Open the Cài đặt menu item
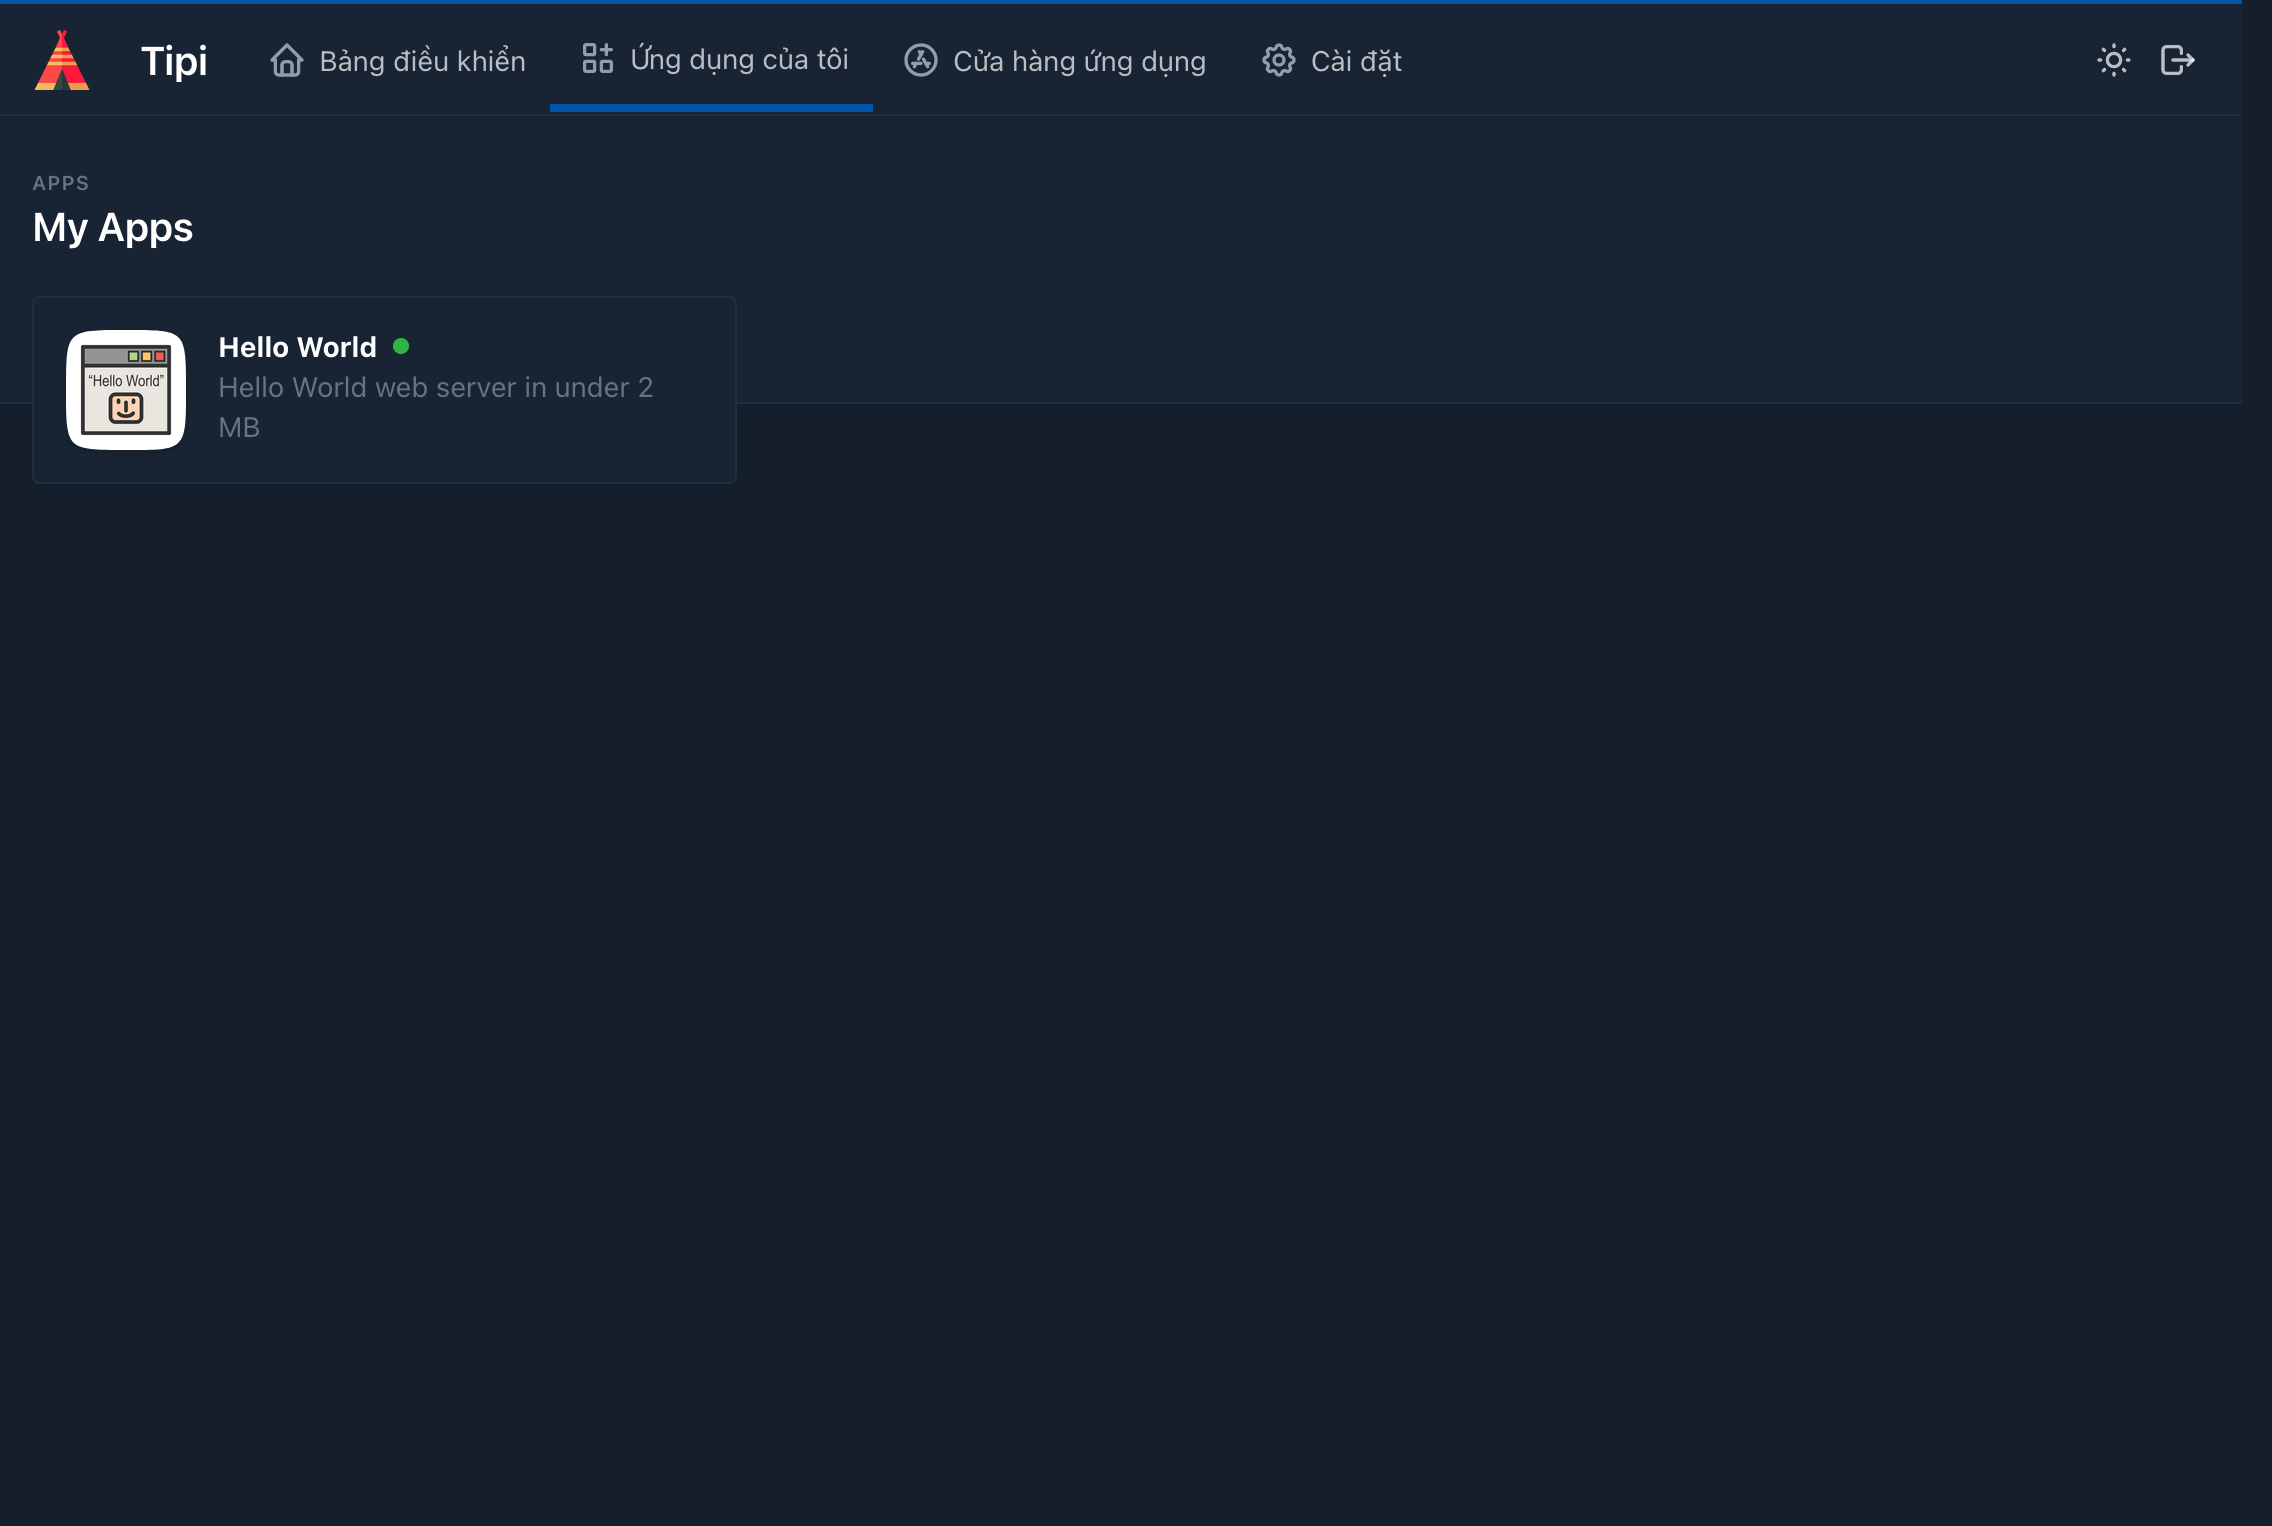 pyautogui.click(x=1355, y=62)
